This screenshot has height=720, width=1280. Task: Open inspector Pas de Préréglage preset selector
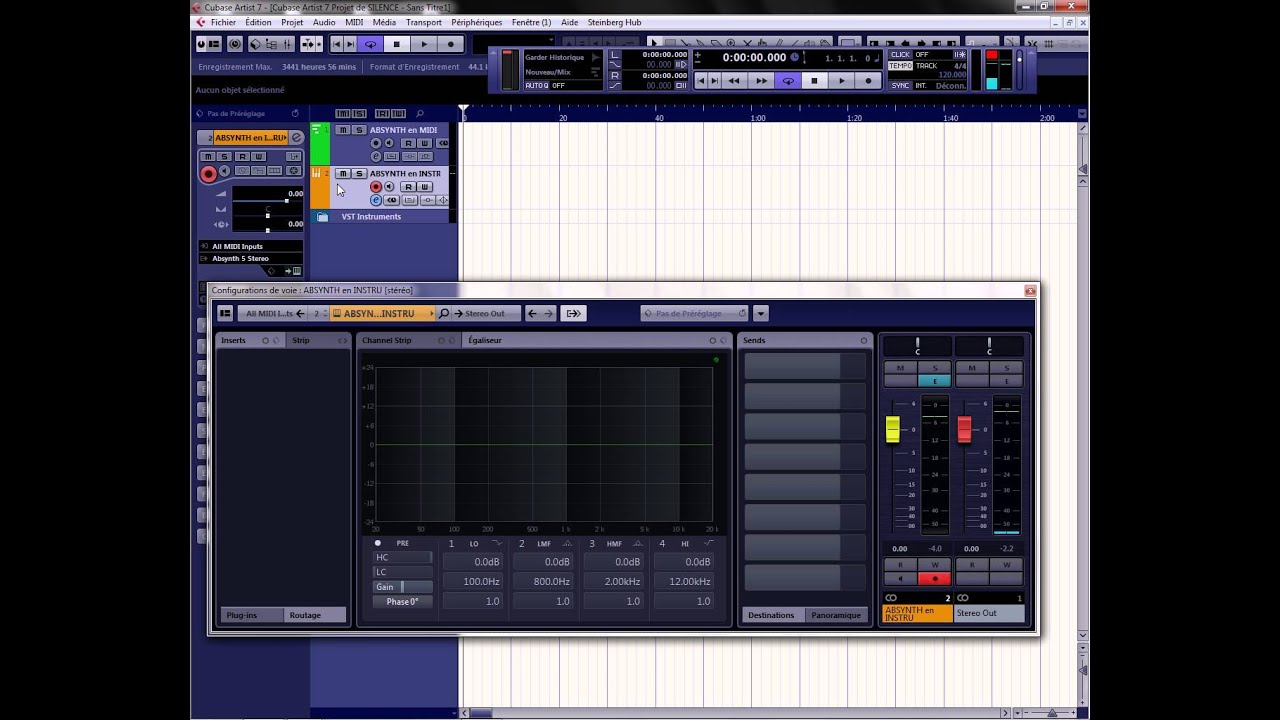[x=250, y=114]
